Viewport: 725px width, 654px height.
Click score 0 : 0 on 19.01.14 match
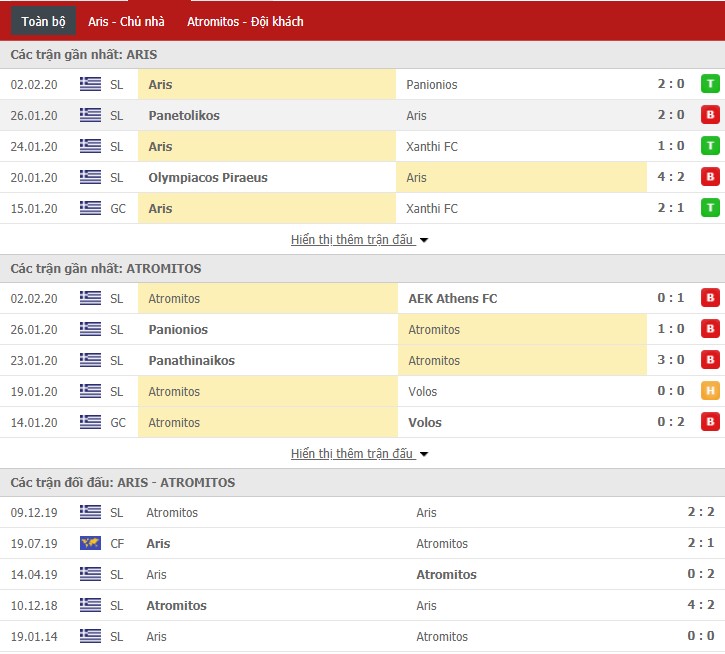(x=701, y=636)
